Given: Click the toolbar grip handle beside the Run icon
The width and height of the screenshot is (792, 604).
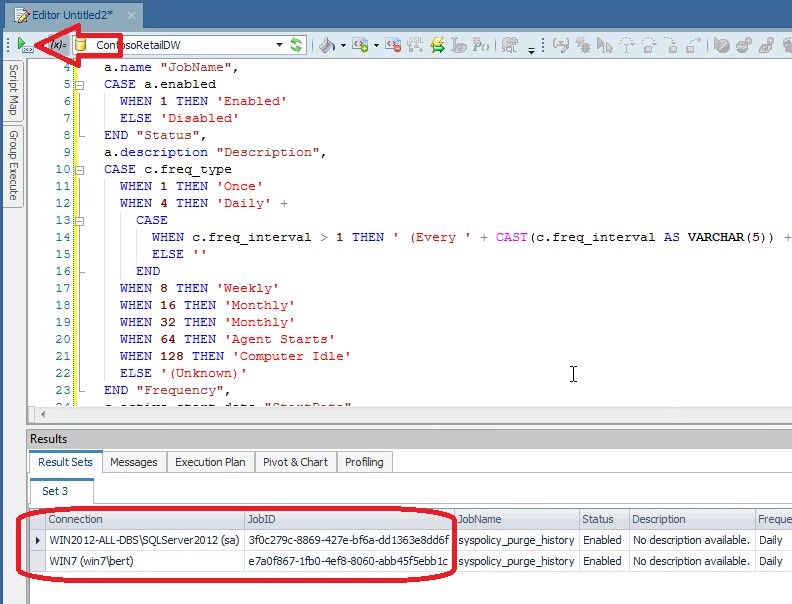Looking at the screenshot, I should (8, 45).
